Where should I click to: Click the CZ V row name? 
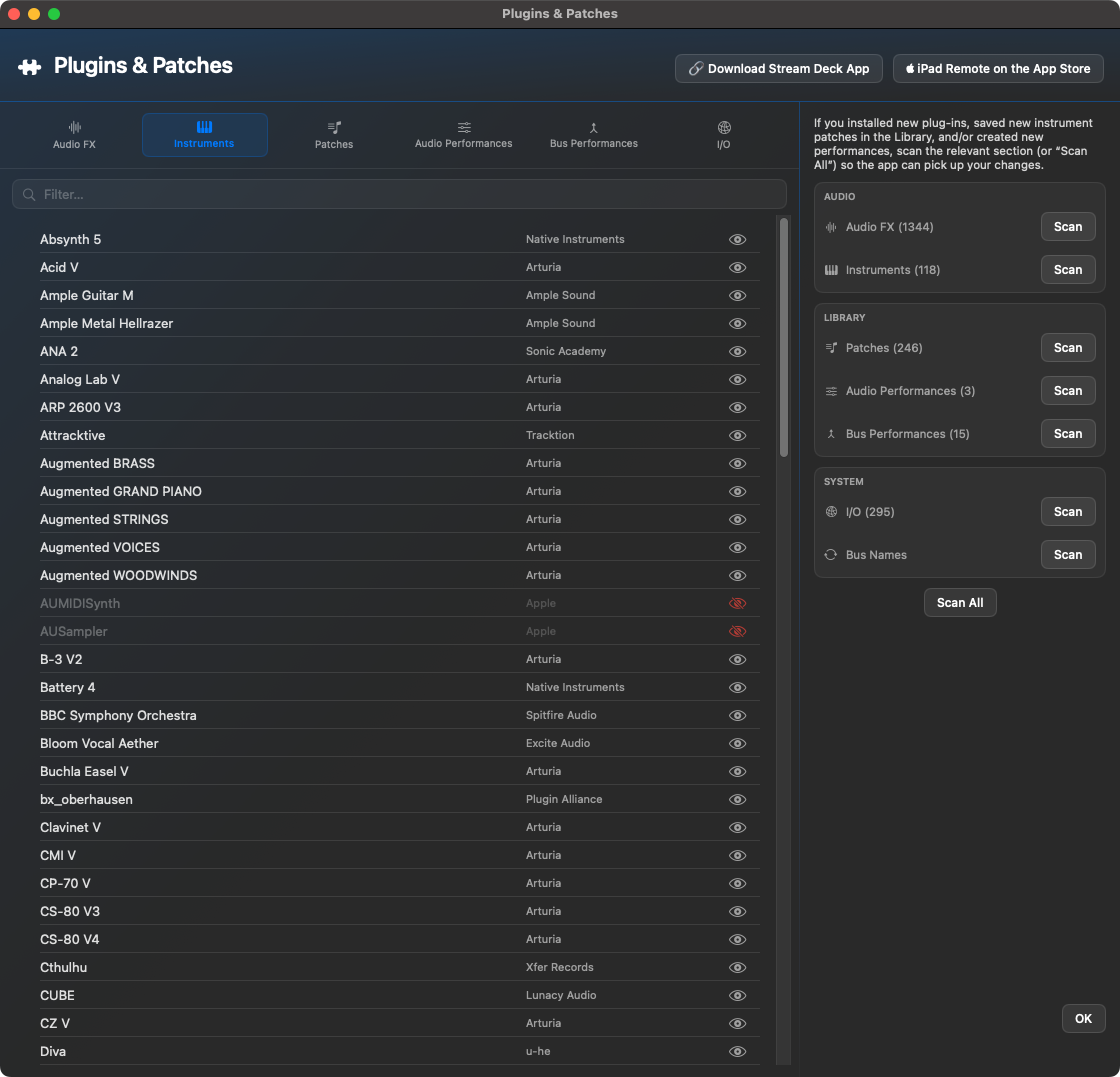[x=55, y=1023]
